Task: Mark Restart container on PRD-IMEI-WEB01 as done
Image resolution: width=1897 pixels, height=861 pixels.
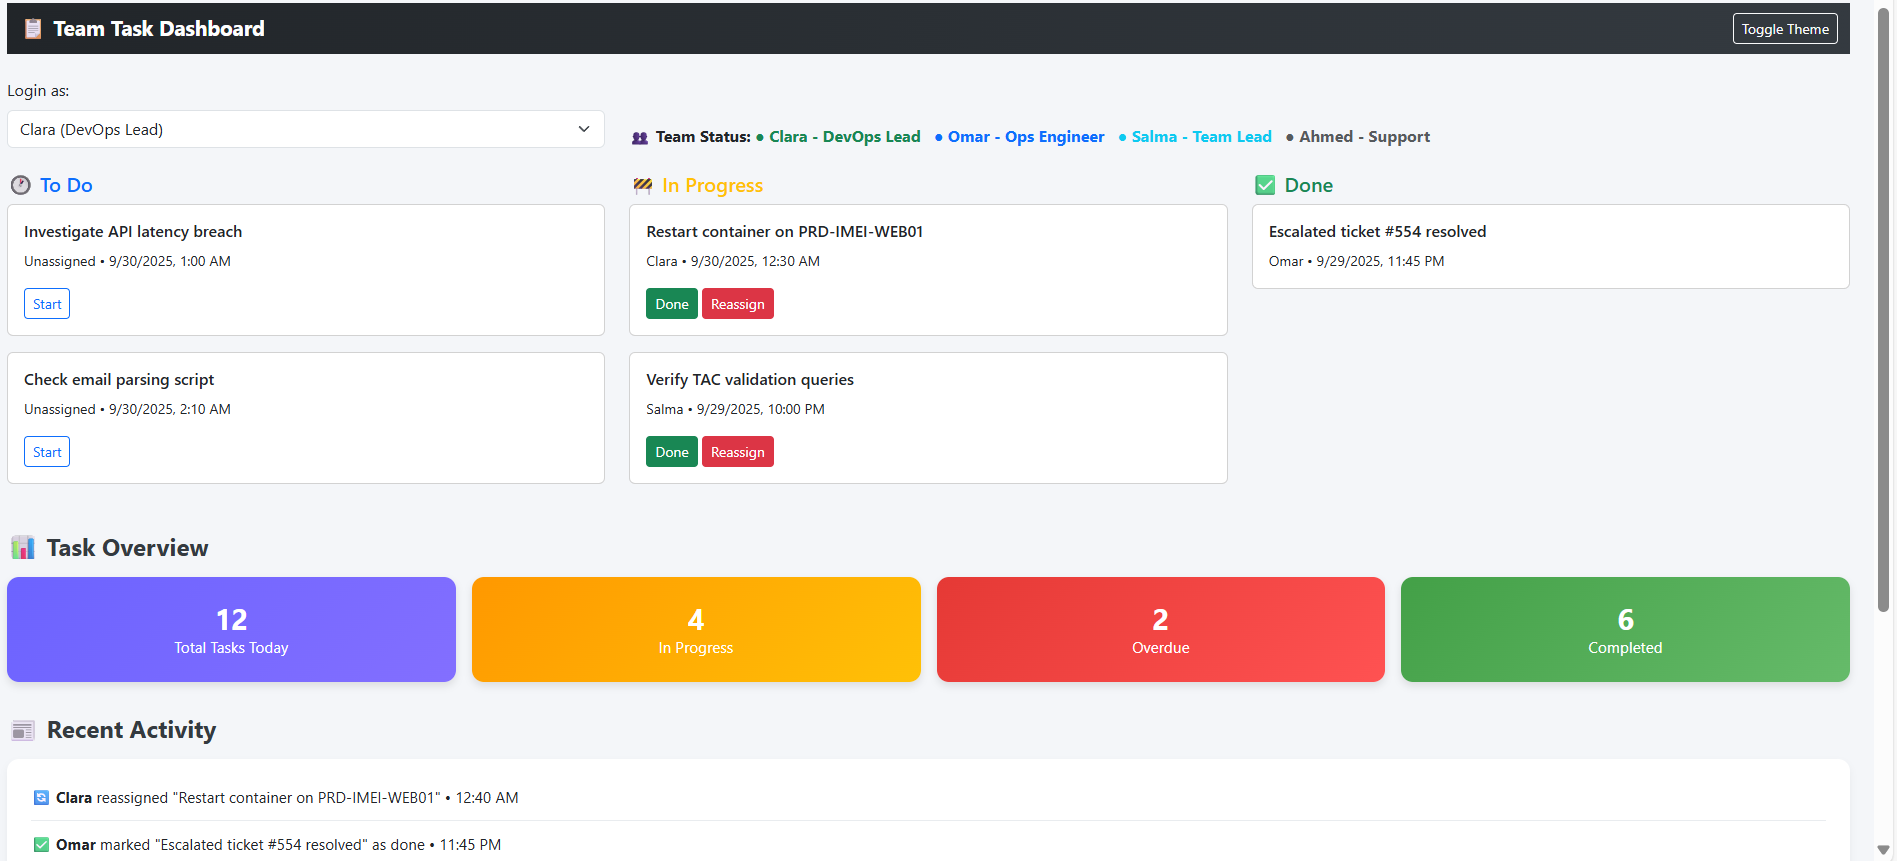Action: coord(672,304)
